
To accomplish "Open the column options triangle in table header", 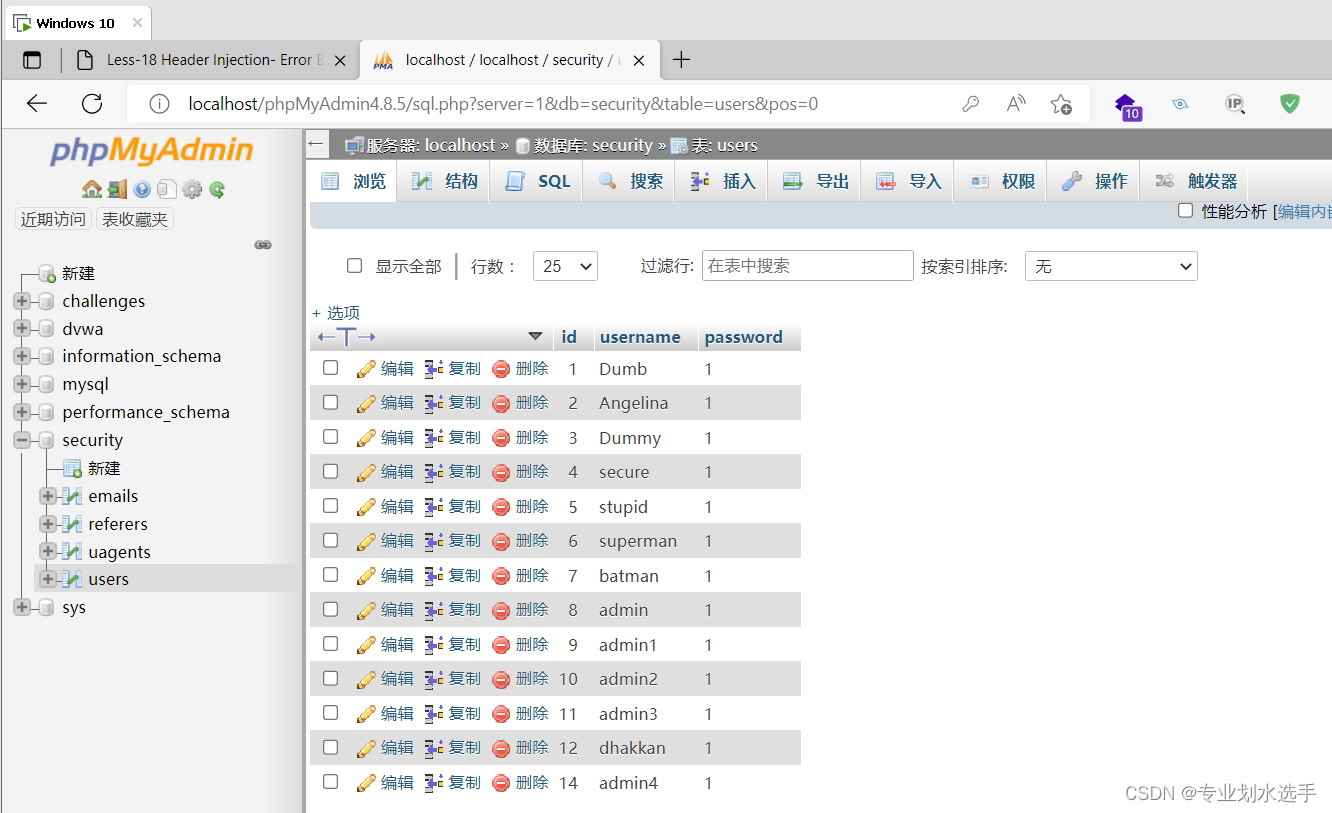I will pyautogui.click(x=535, y=337).
